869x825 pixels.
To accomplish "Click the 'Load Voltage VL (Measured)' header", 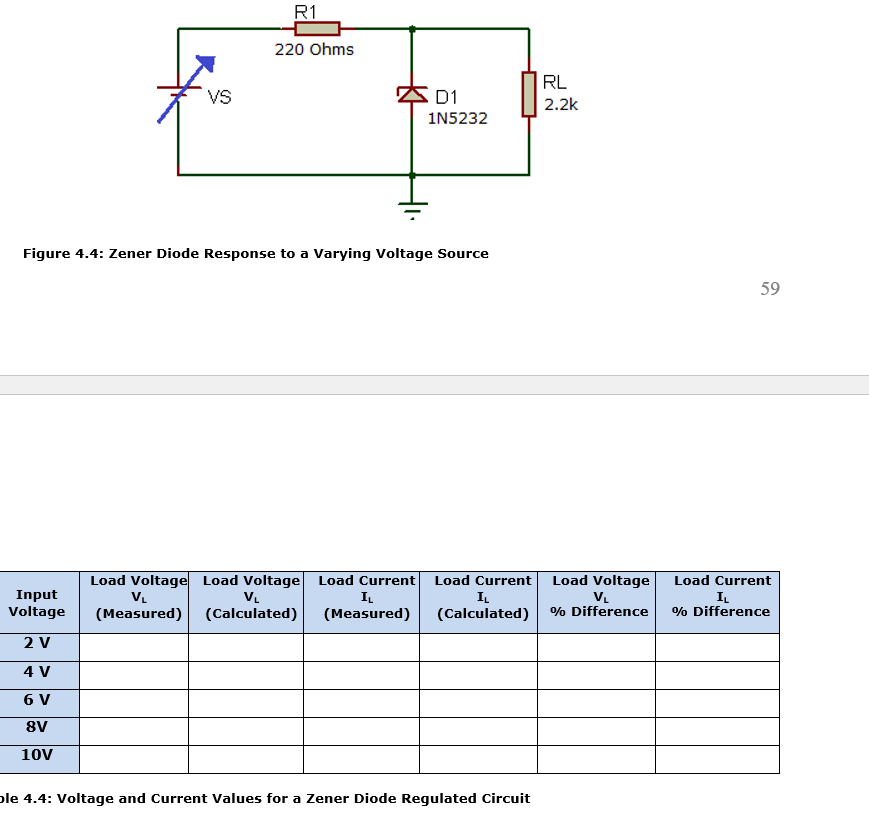I will click(134, 603).
